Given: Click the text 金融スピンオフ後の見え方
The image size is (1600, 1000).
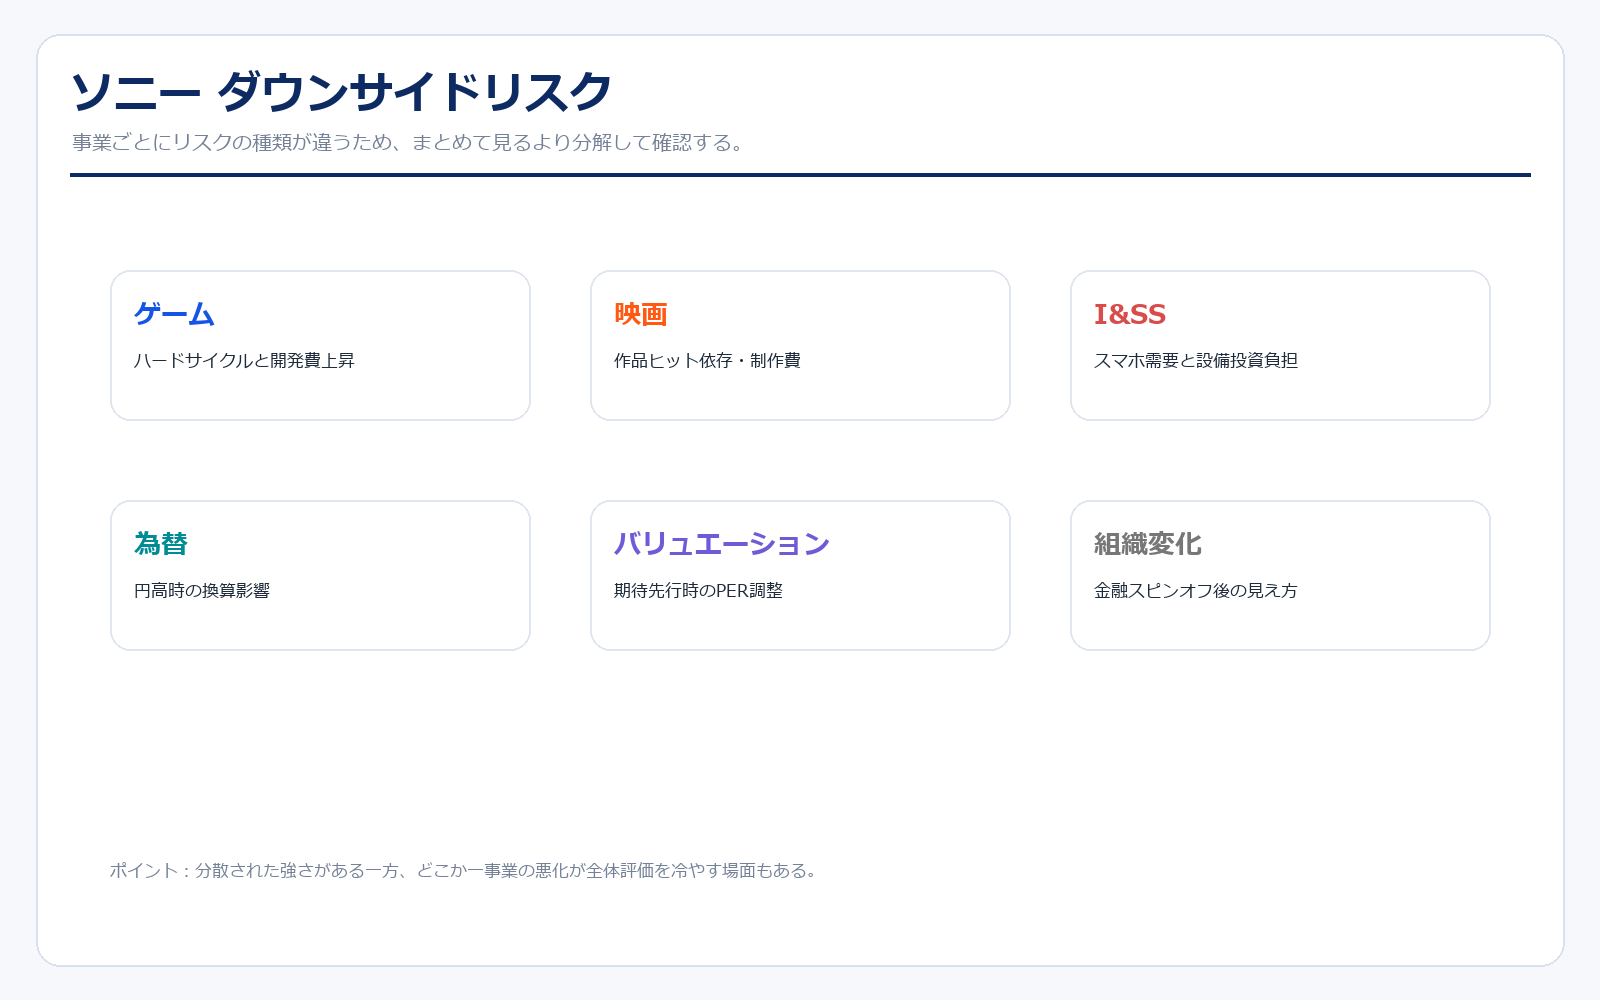Looking at the screenshot, I should click(x=1196, y=591).
